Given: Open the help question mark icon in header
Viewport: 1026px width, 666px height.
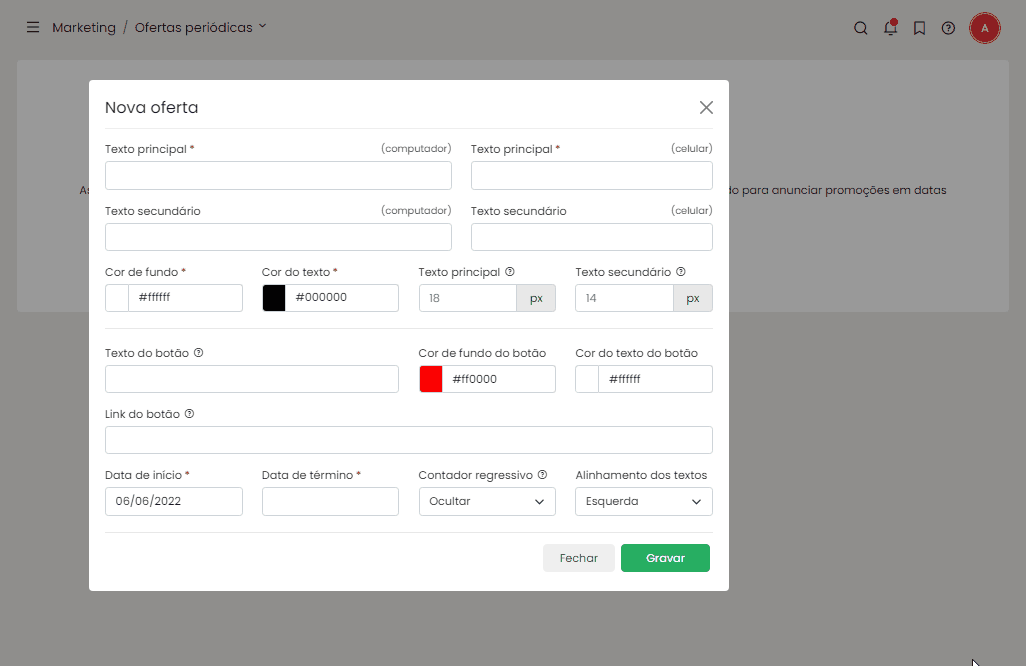Looking at the screenshot, I should coord(948,28).
